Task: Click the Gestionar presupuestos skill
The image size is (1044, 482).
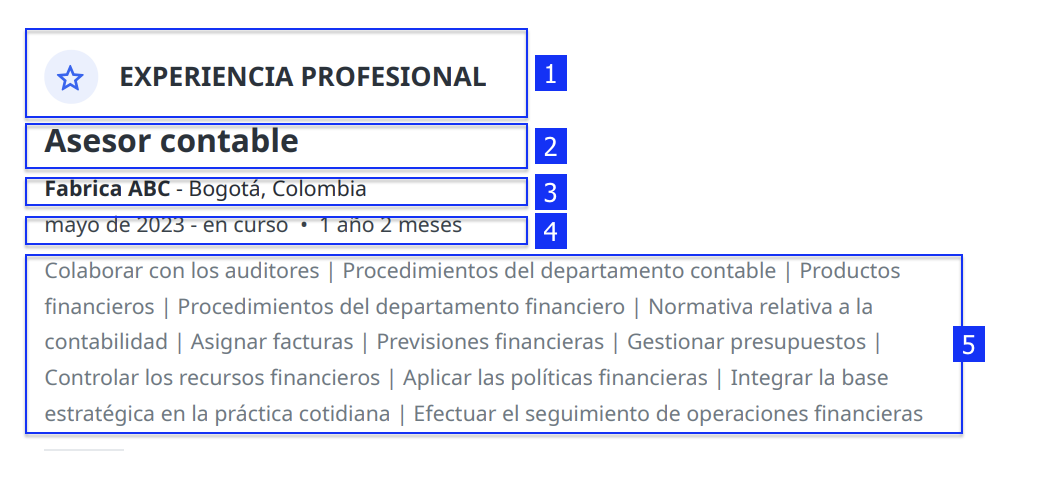Action: [x=746, y=342]
